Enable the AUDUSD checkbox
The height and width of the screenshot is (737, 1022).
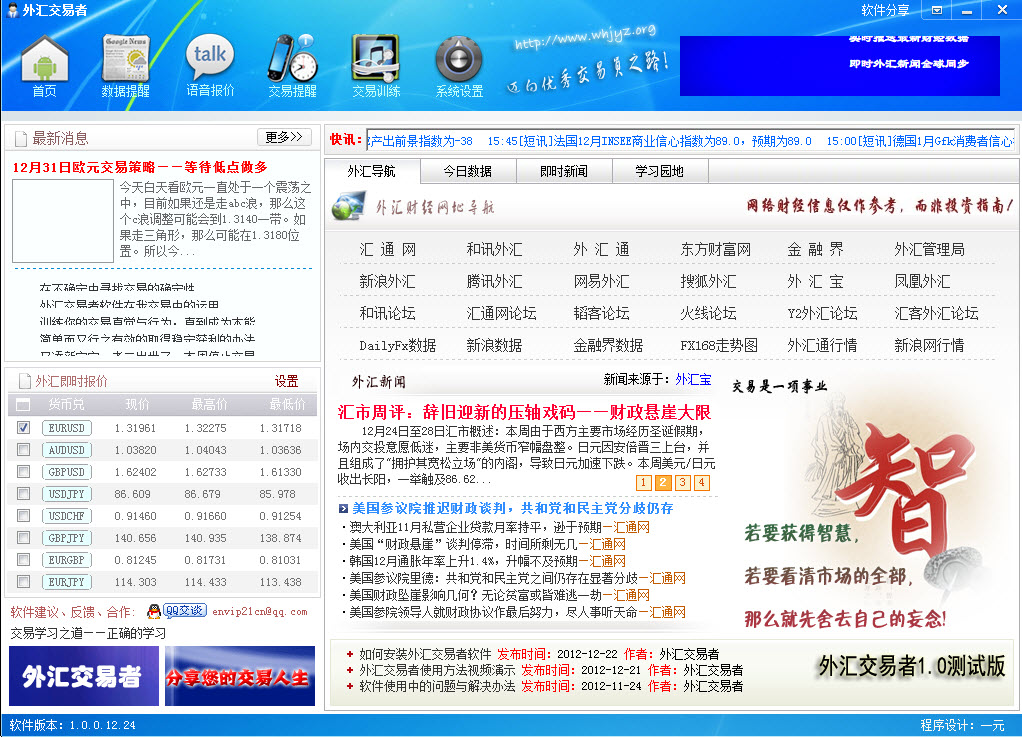pyautogui.click(x=23, y=449)
